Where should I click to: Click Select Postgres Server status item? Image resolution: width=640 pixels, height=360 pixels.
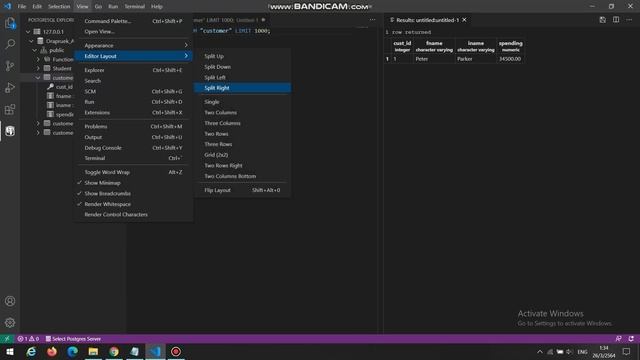coord(73,339)
